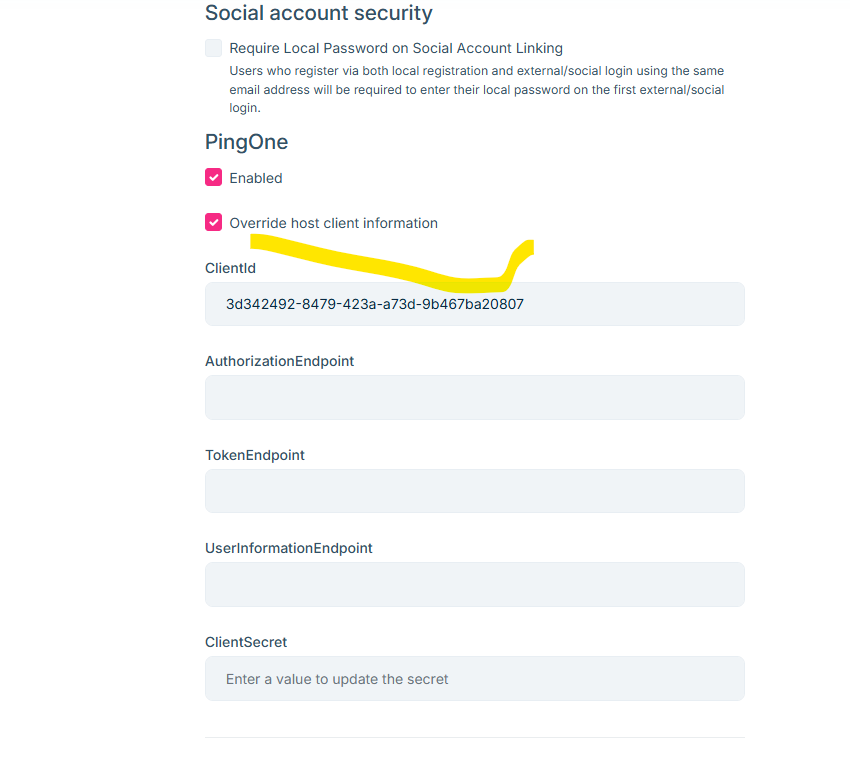This screenshot has height=766, width=850.
Task: Click the ClientSecret field label
Action: tap(246, 642)
